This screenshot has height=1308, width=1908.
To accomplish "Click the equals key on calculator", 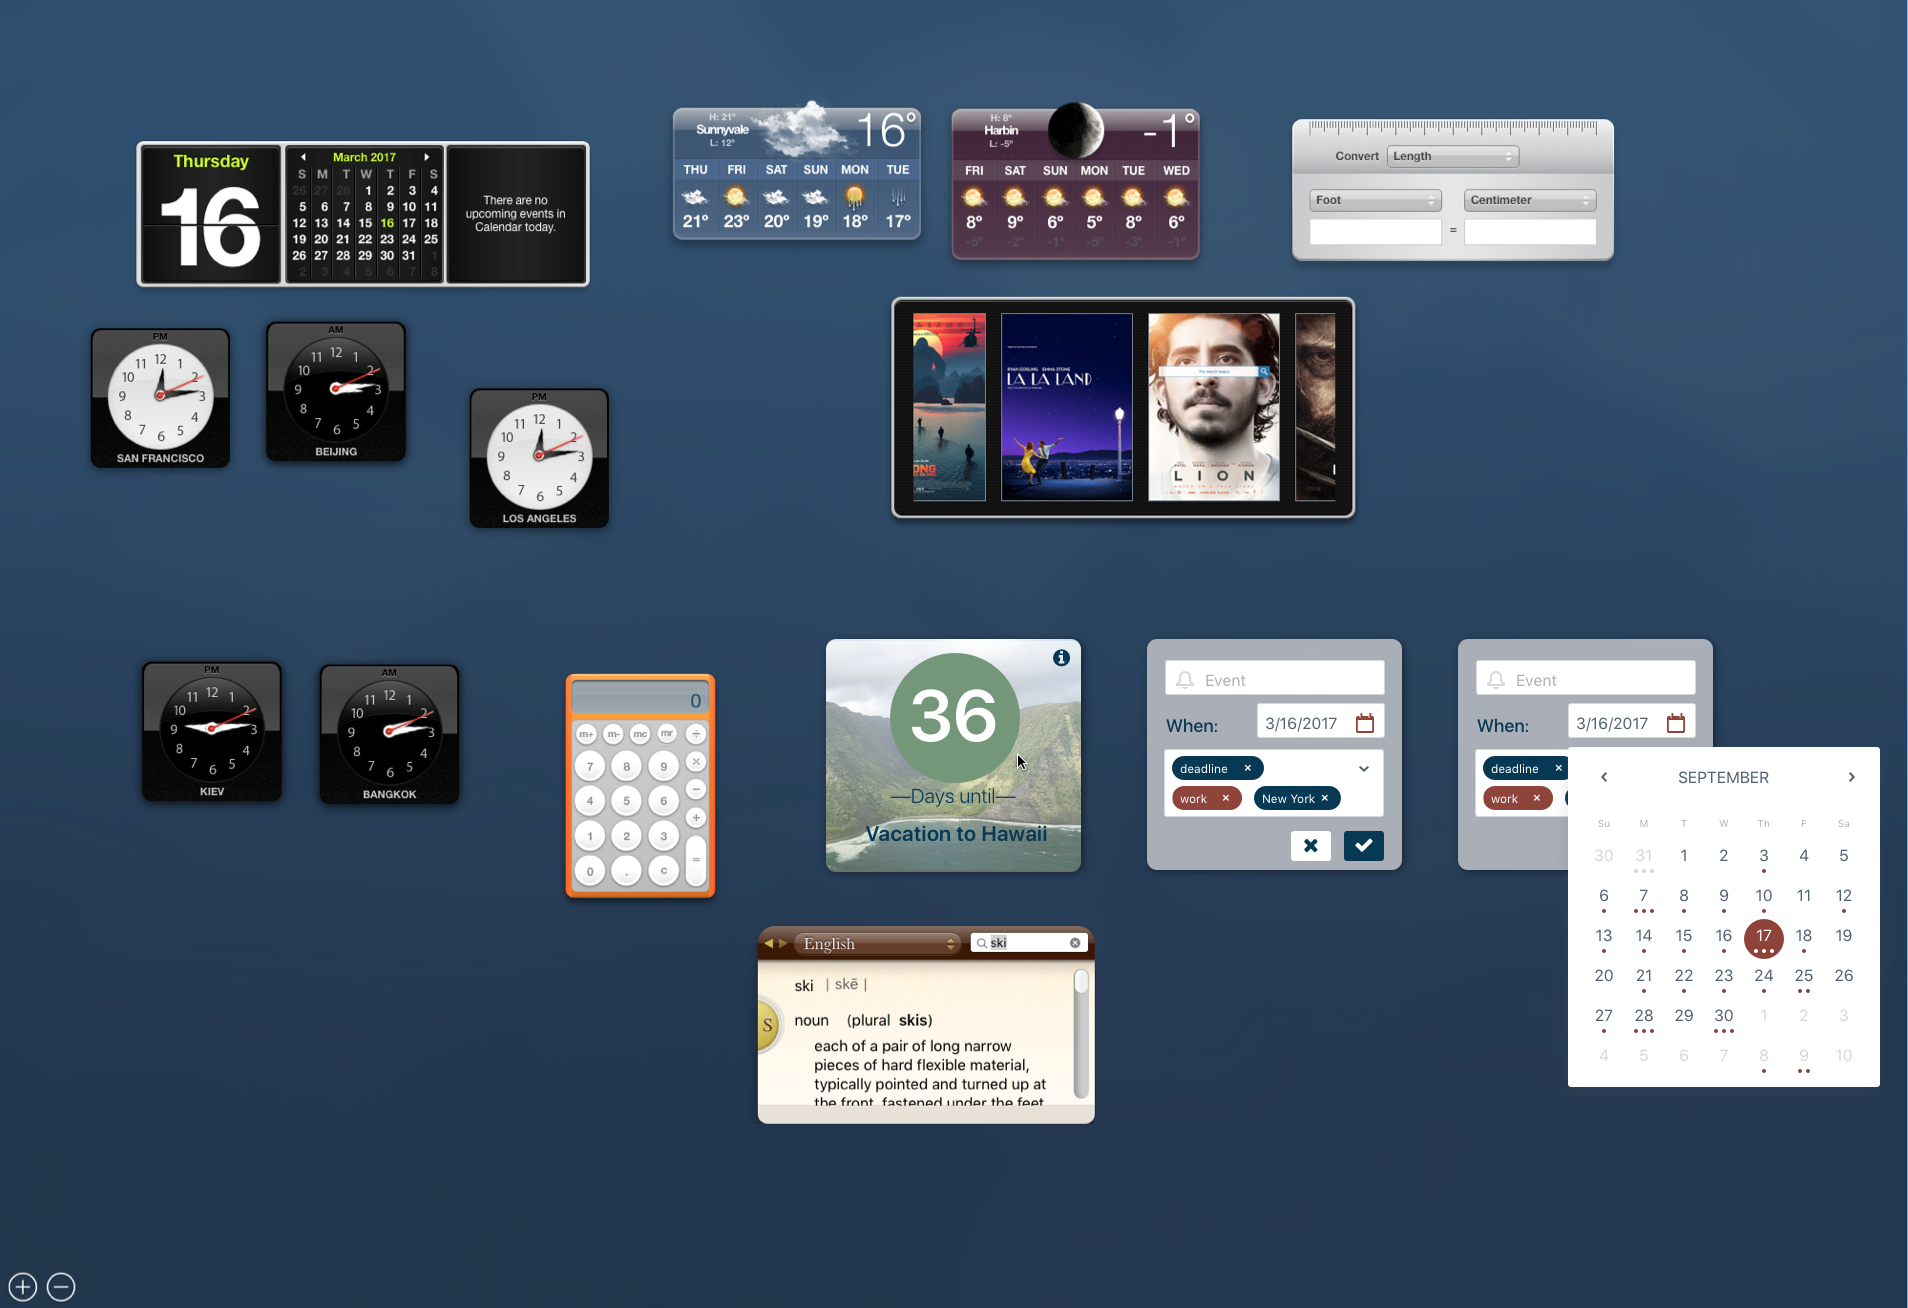I will pyautogui.click(x=696, y=860).
